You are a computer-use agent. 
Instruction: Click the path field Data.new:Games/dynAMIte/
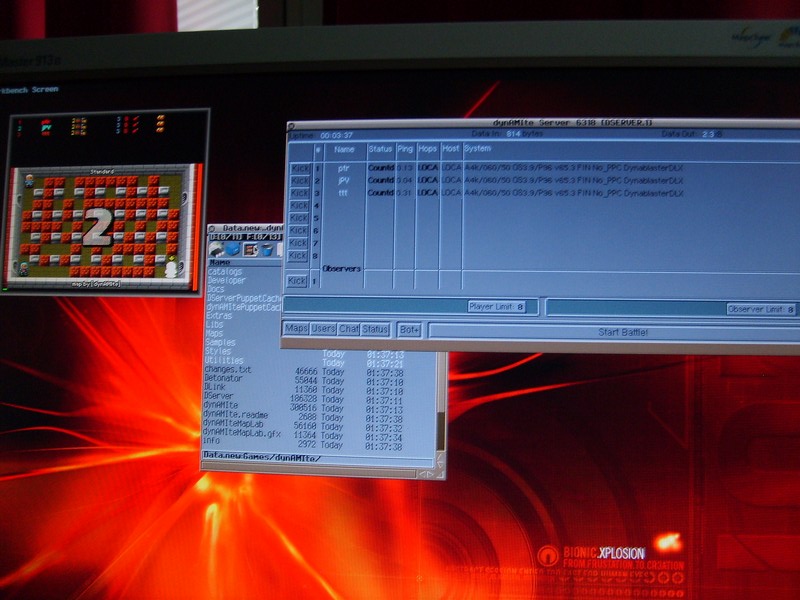[318, 458]
